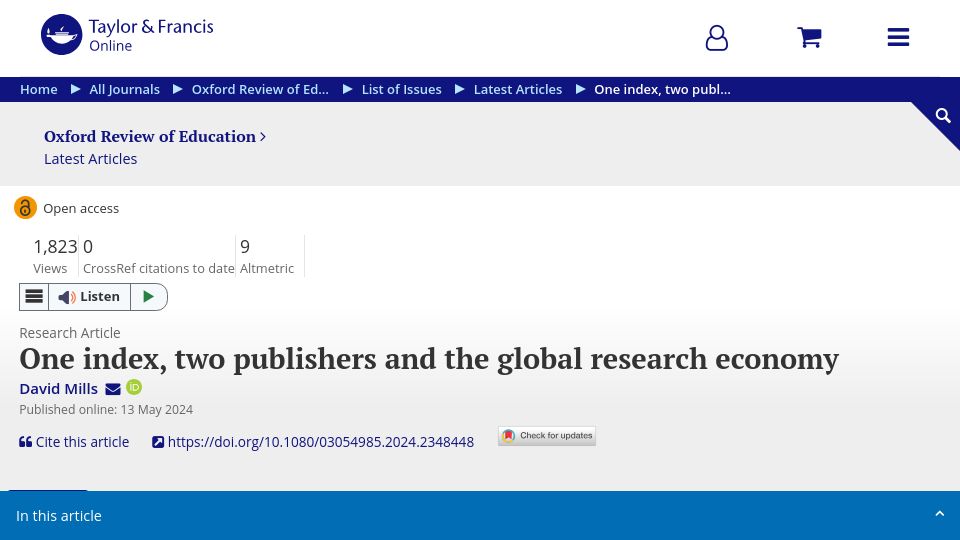Viewport: 960px width, 540px height.
Task: Open Latest Articles breadcrumb
Action: click(x=518, y=89)
